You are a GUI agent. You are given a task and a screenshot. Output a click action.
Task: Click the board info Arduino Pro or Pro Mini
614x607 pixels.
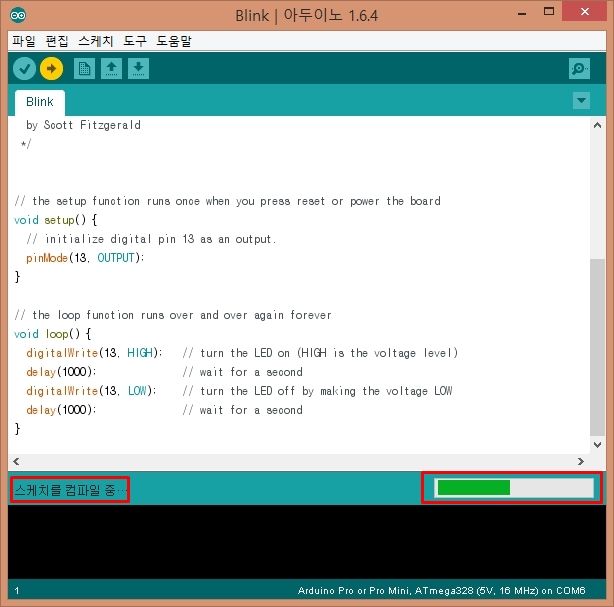click(x=441, y=591)
